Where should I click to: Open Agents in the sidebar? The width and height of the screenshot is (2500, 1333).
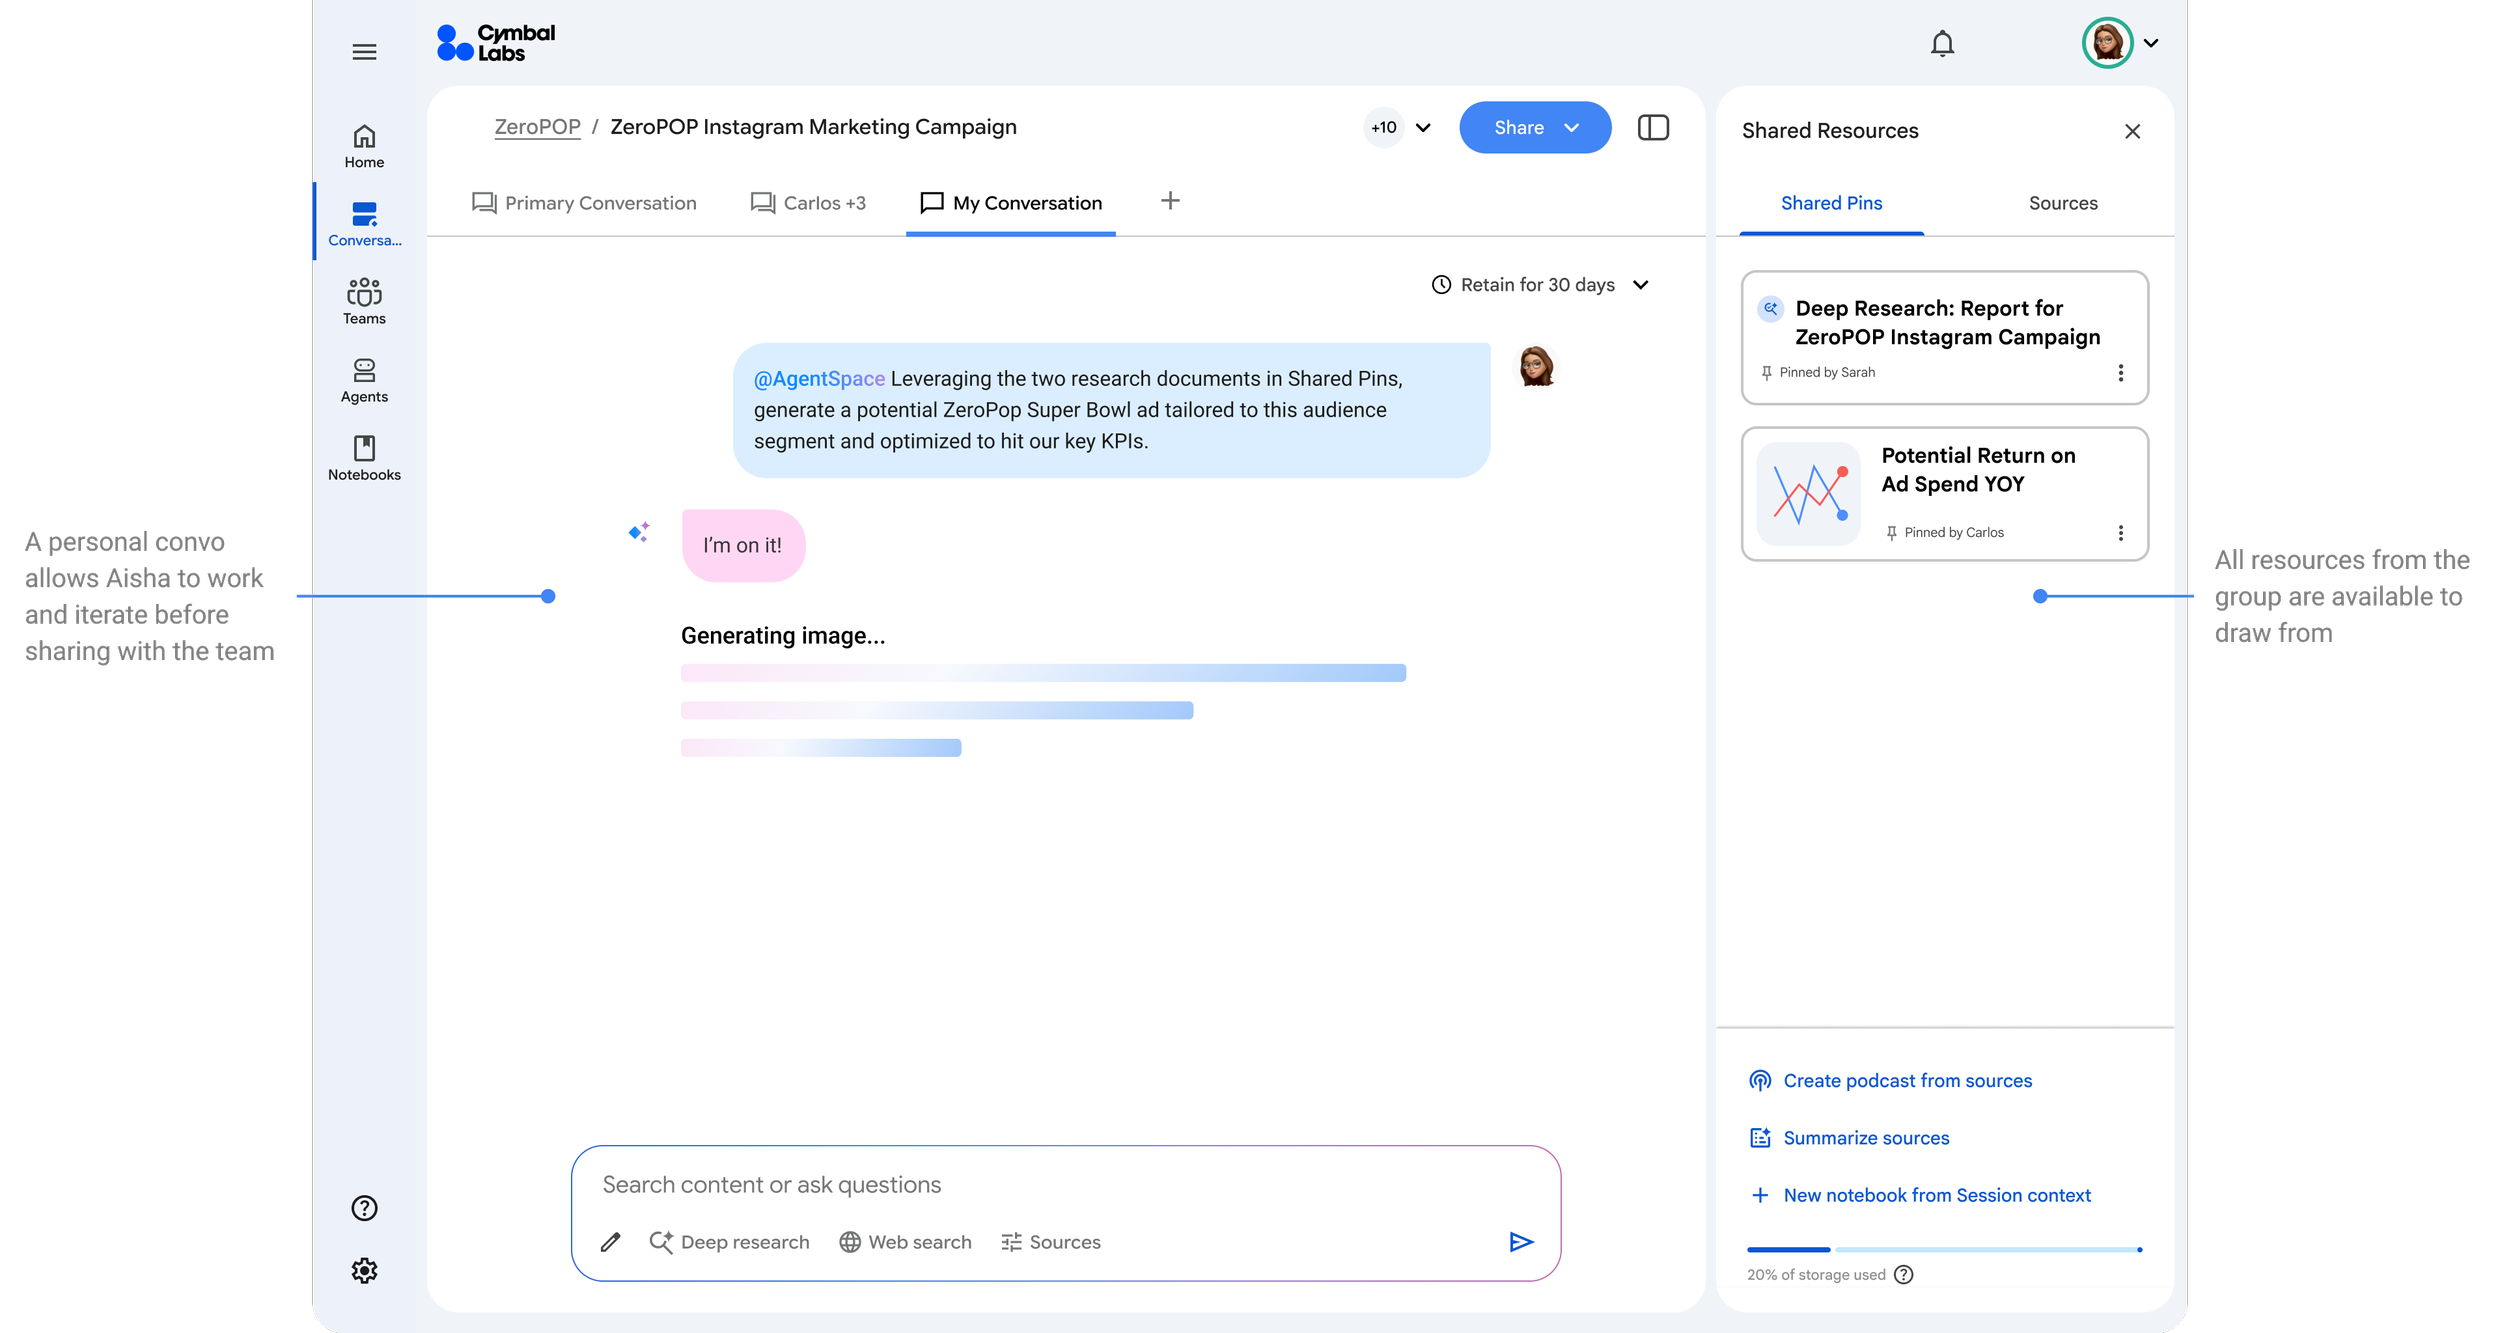coord(364,380)
